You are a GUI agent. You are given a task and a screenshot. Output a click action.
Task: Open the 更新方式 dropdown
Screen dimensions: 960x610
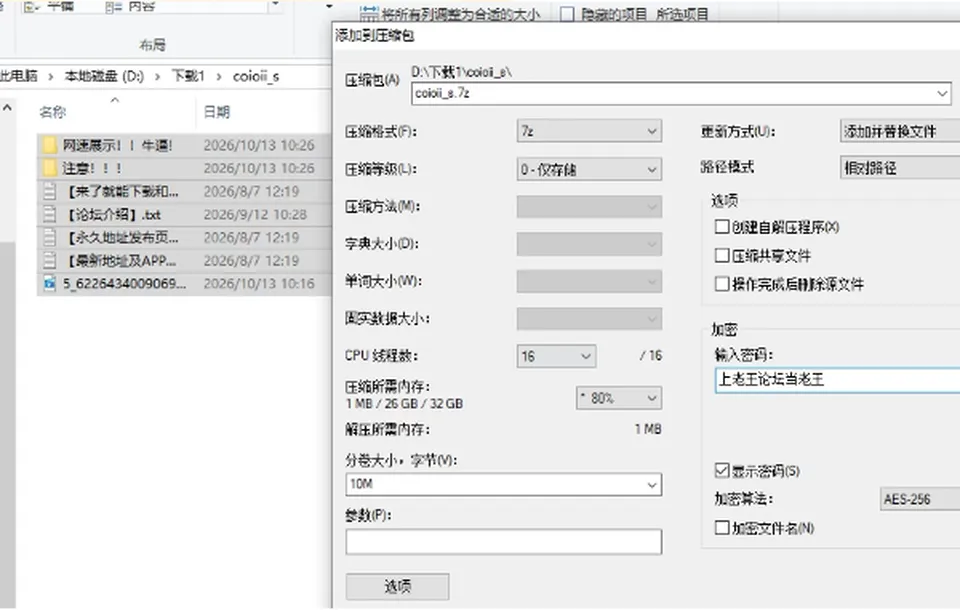tap(900, 131)
